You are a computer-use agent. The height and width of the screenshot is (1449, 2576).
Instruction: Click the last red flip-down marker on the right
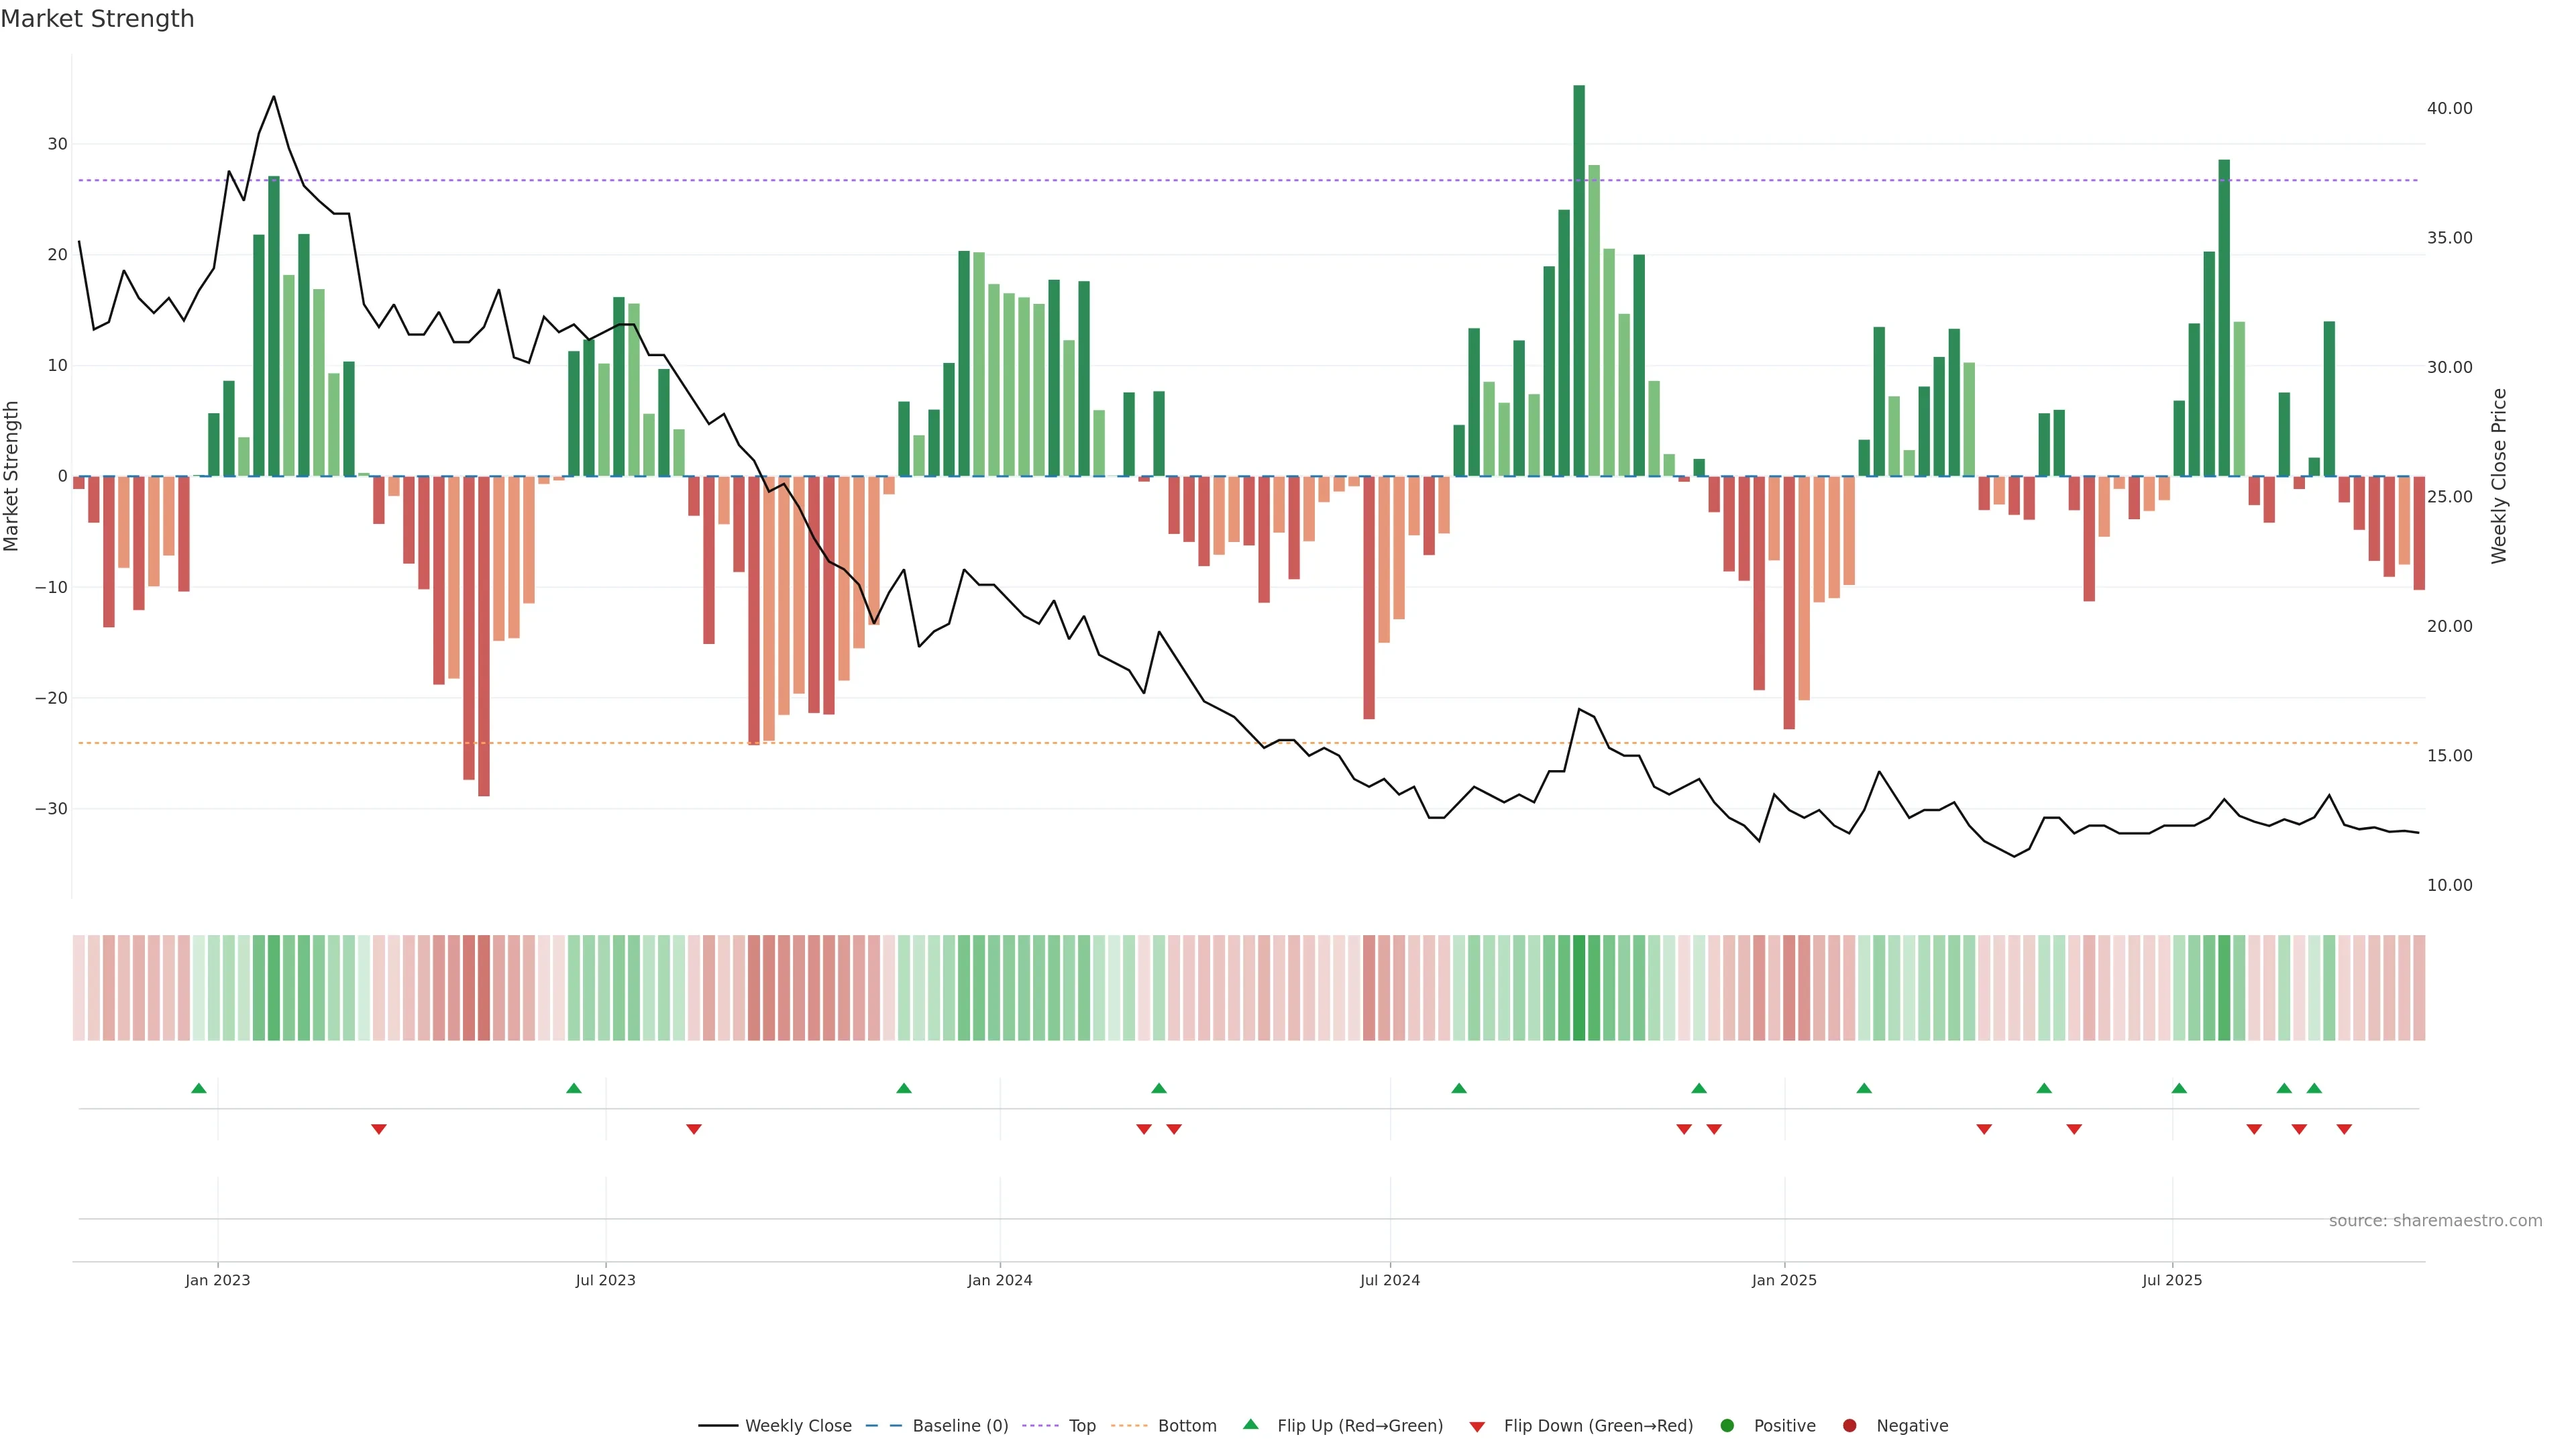point(2344,1129)
